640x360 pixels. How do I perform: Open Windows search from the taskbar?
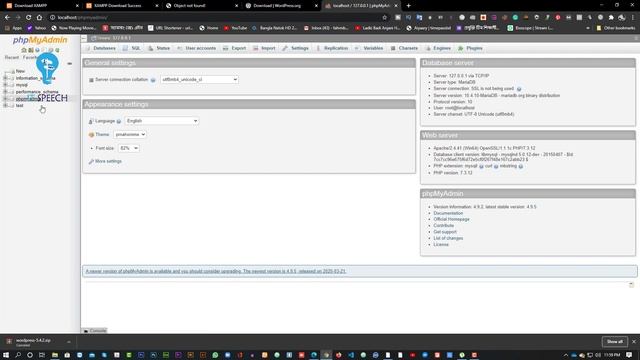click(18, 355)
